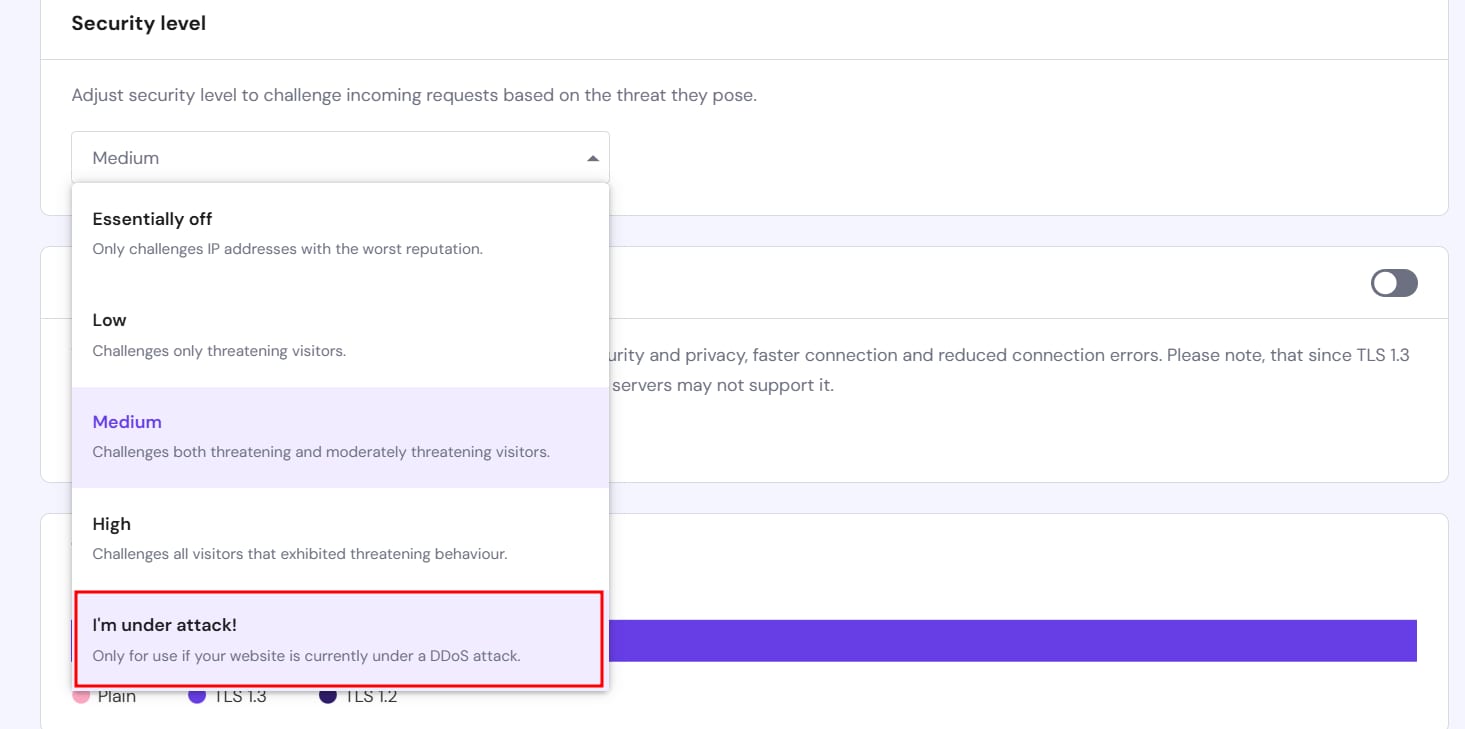1465x729 pixels.
Task: Click the pink Plain legend dot
Action: 82,696
